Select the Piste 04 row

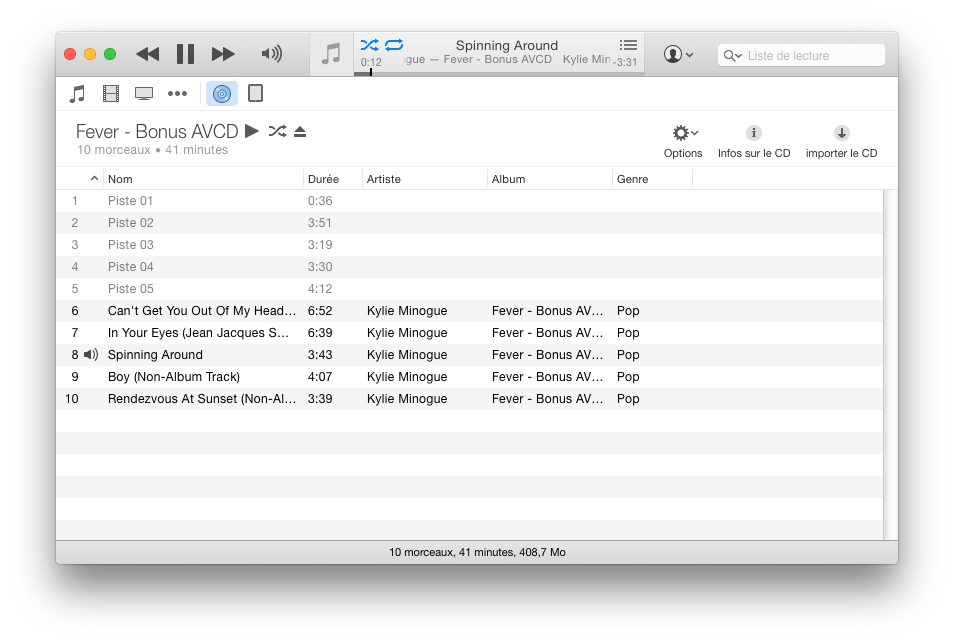click(x=469, y=267)
